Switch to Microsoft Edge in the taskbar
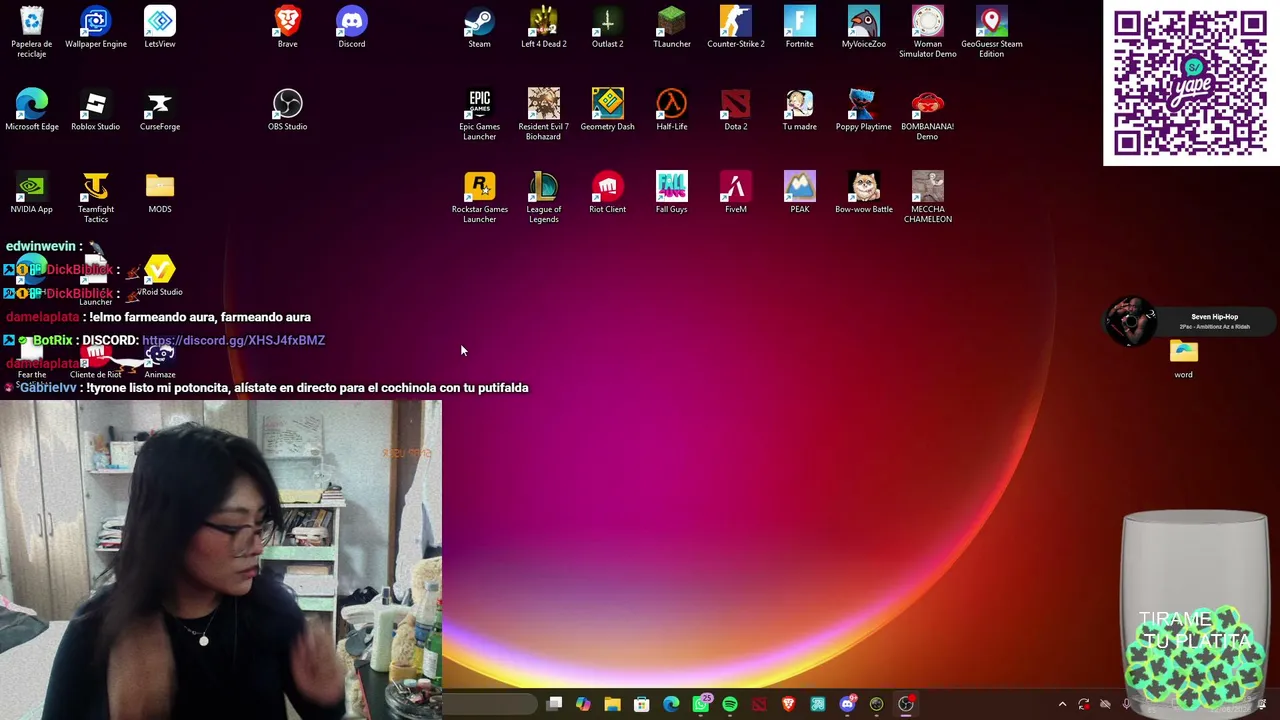The image size is (1280, 720). (671, 704)
